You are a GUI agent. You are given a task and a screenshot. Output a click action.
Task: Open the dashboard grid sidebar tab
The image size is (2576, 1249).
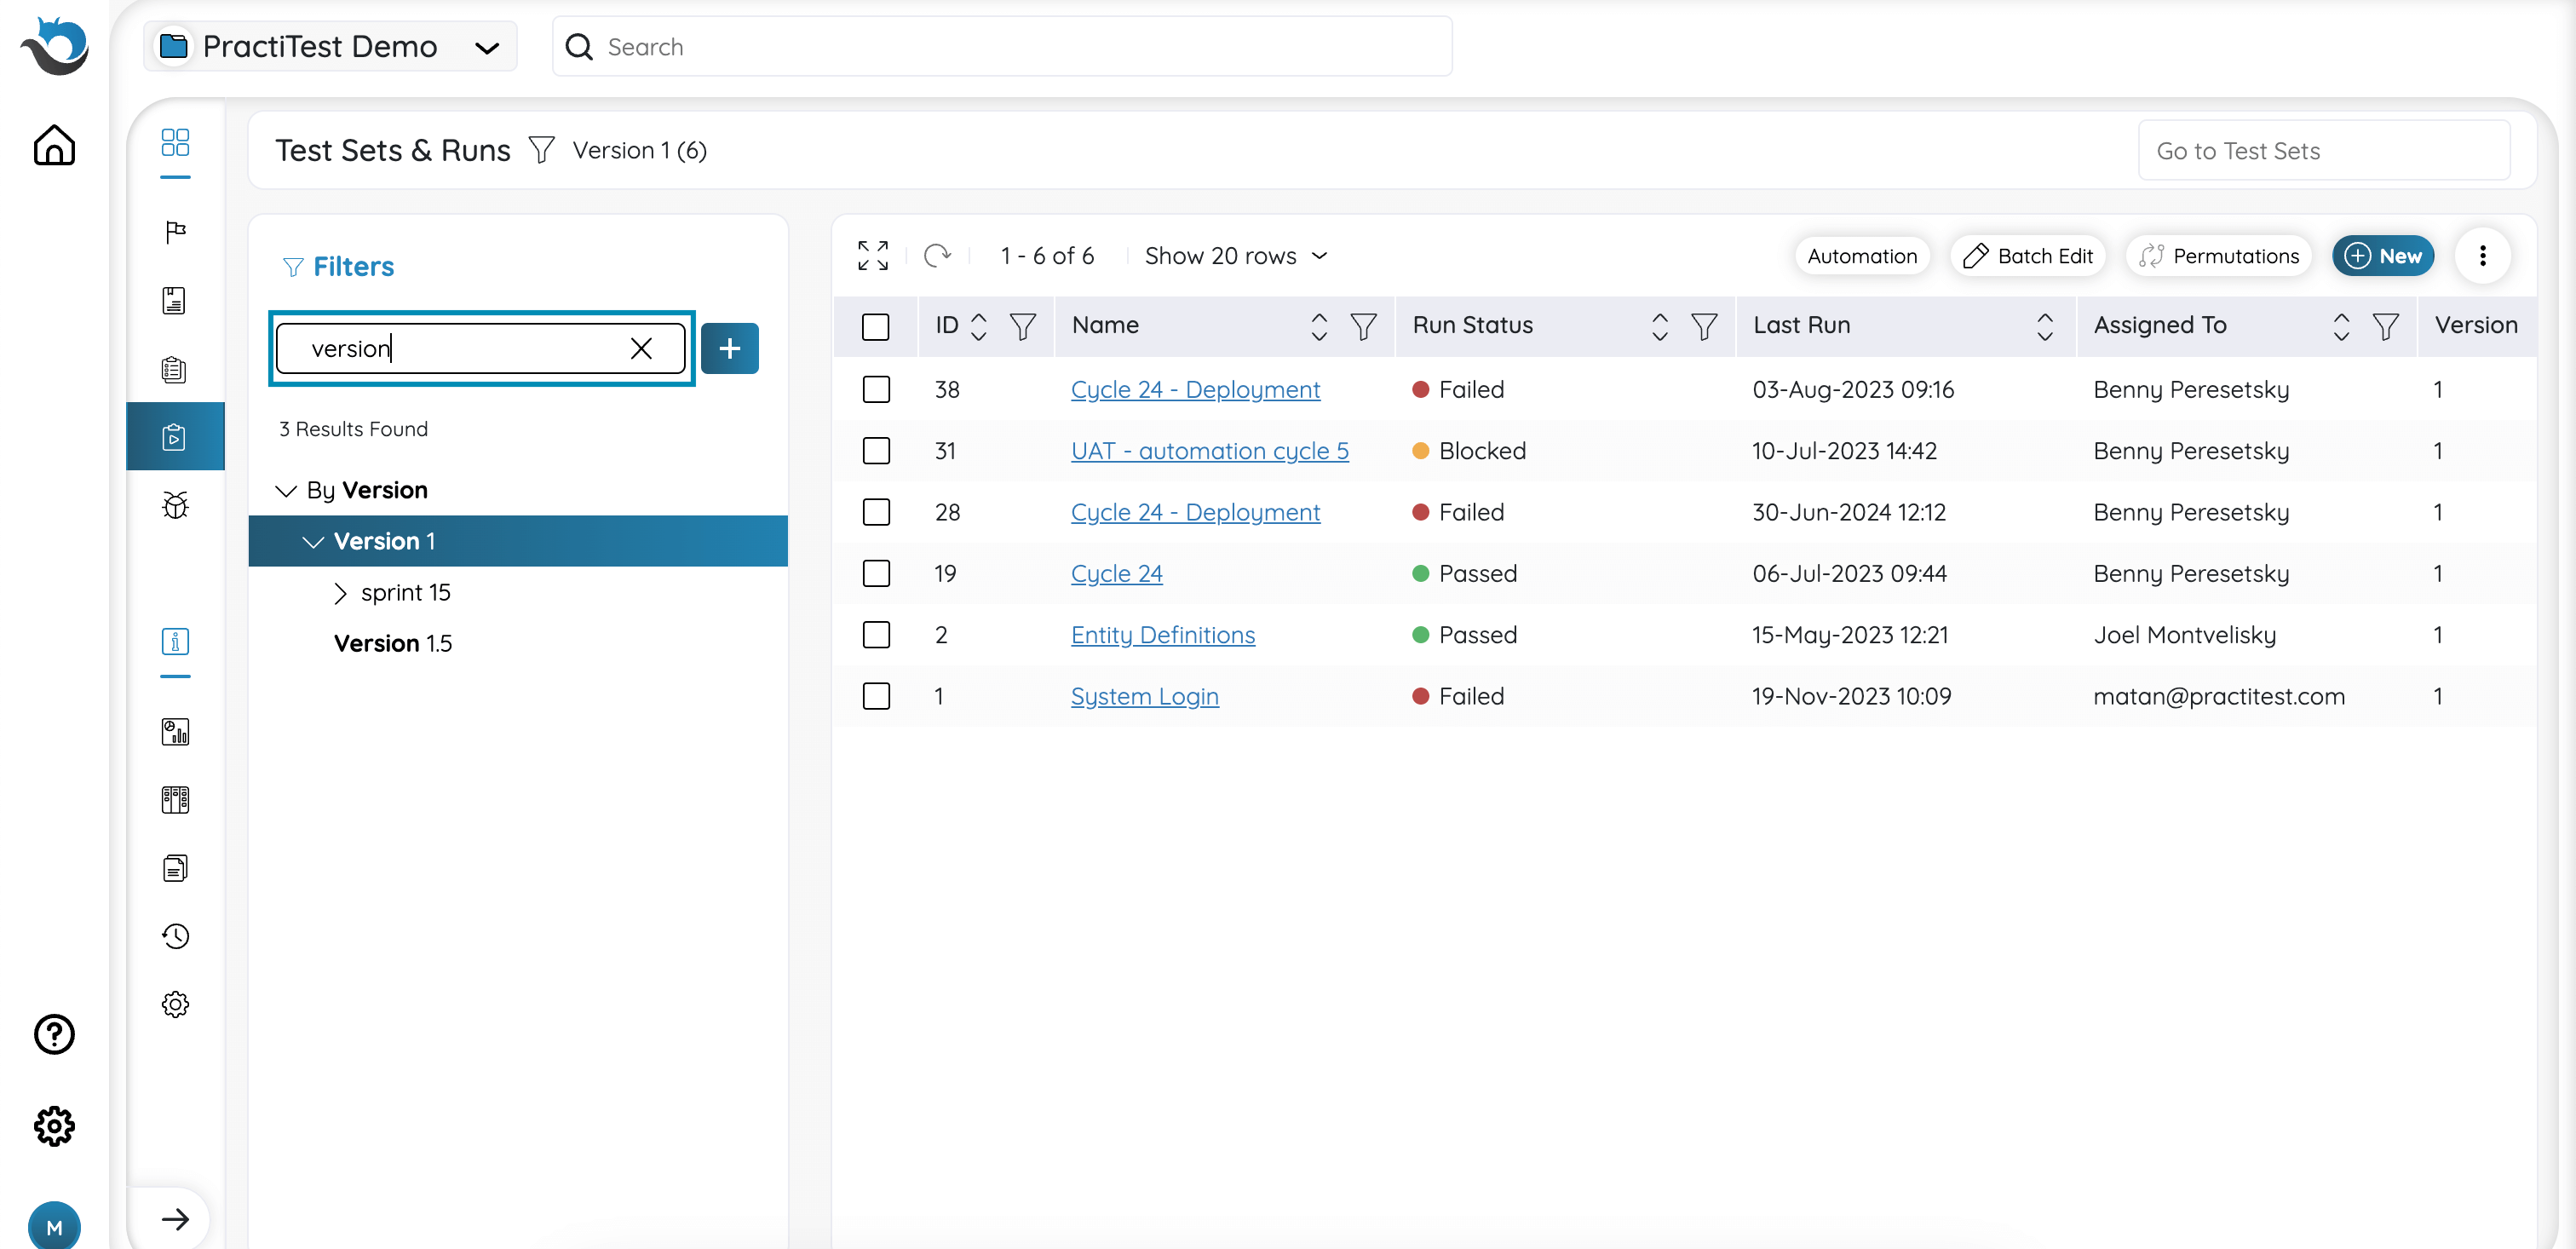[x=175, y=143]
